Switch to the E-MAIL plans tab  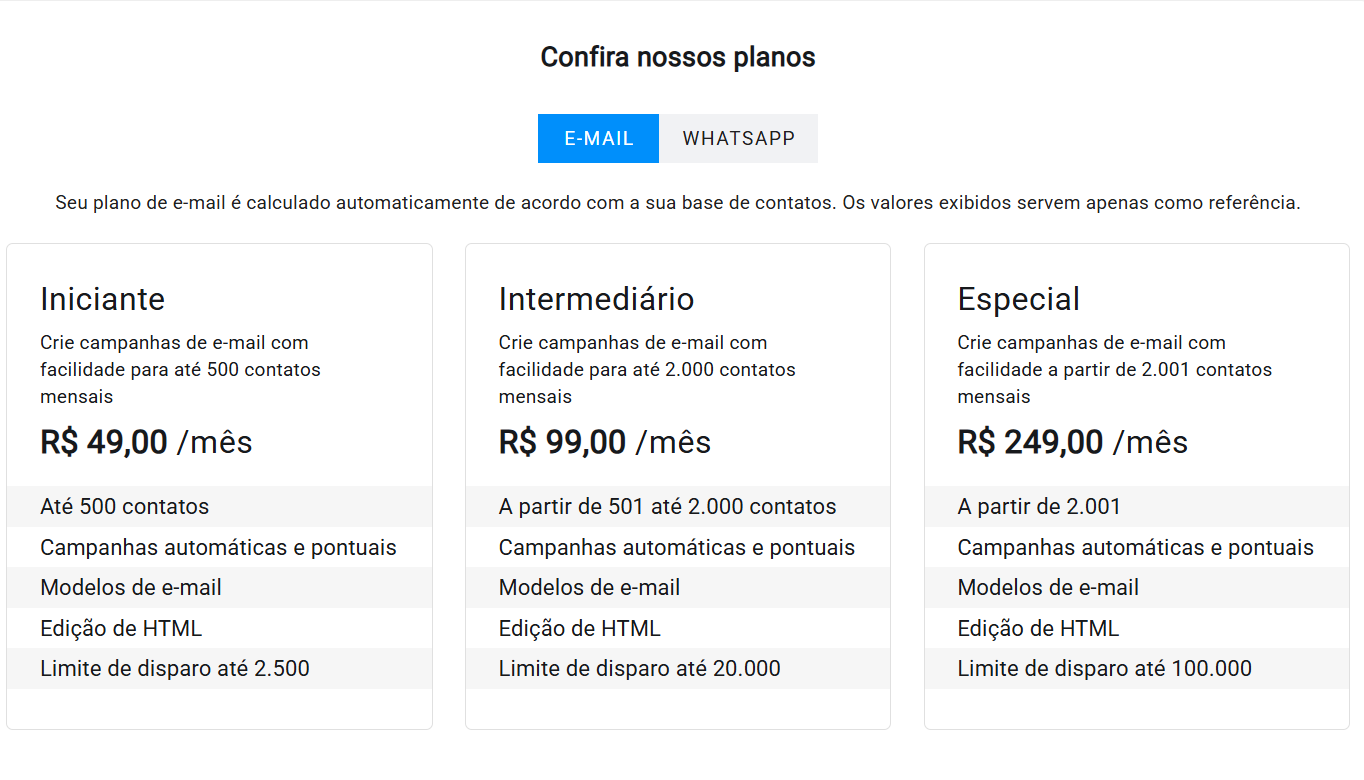(x=598, y=138)
